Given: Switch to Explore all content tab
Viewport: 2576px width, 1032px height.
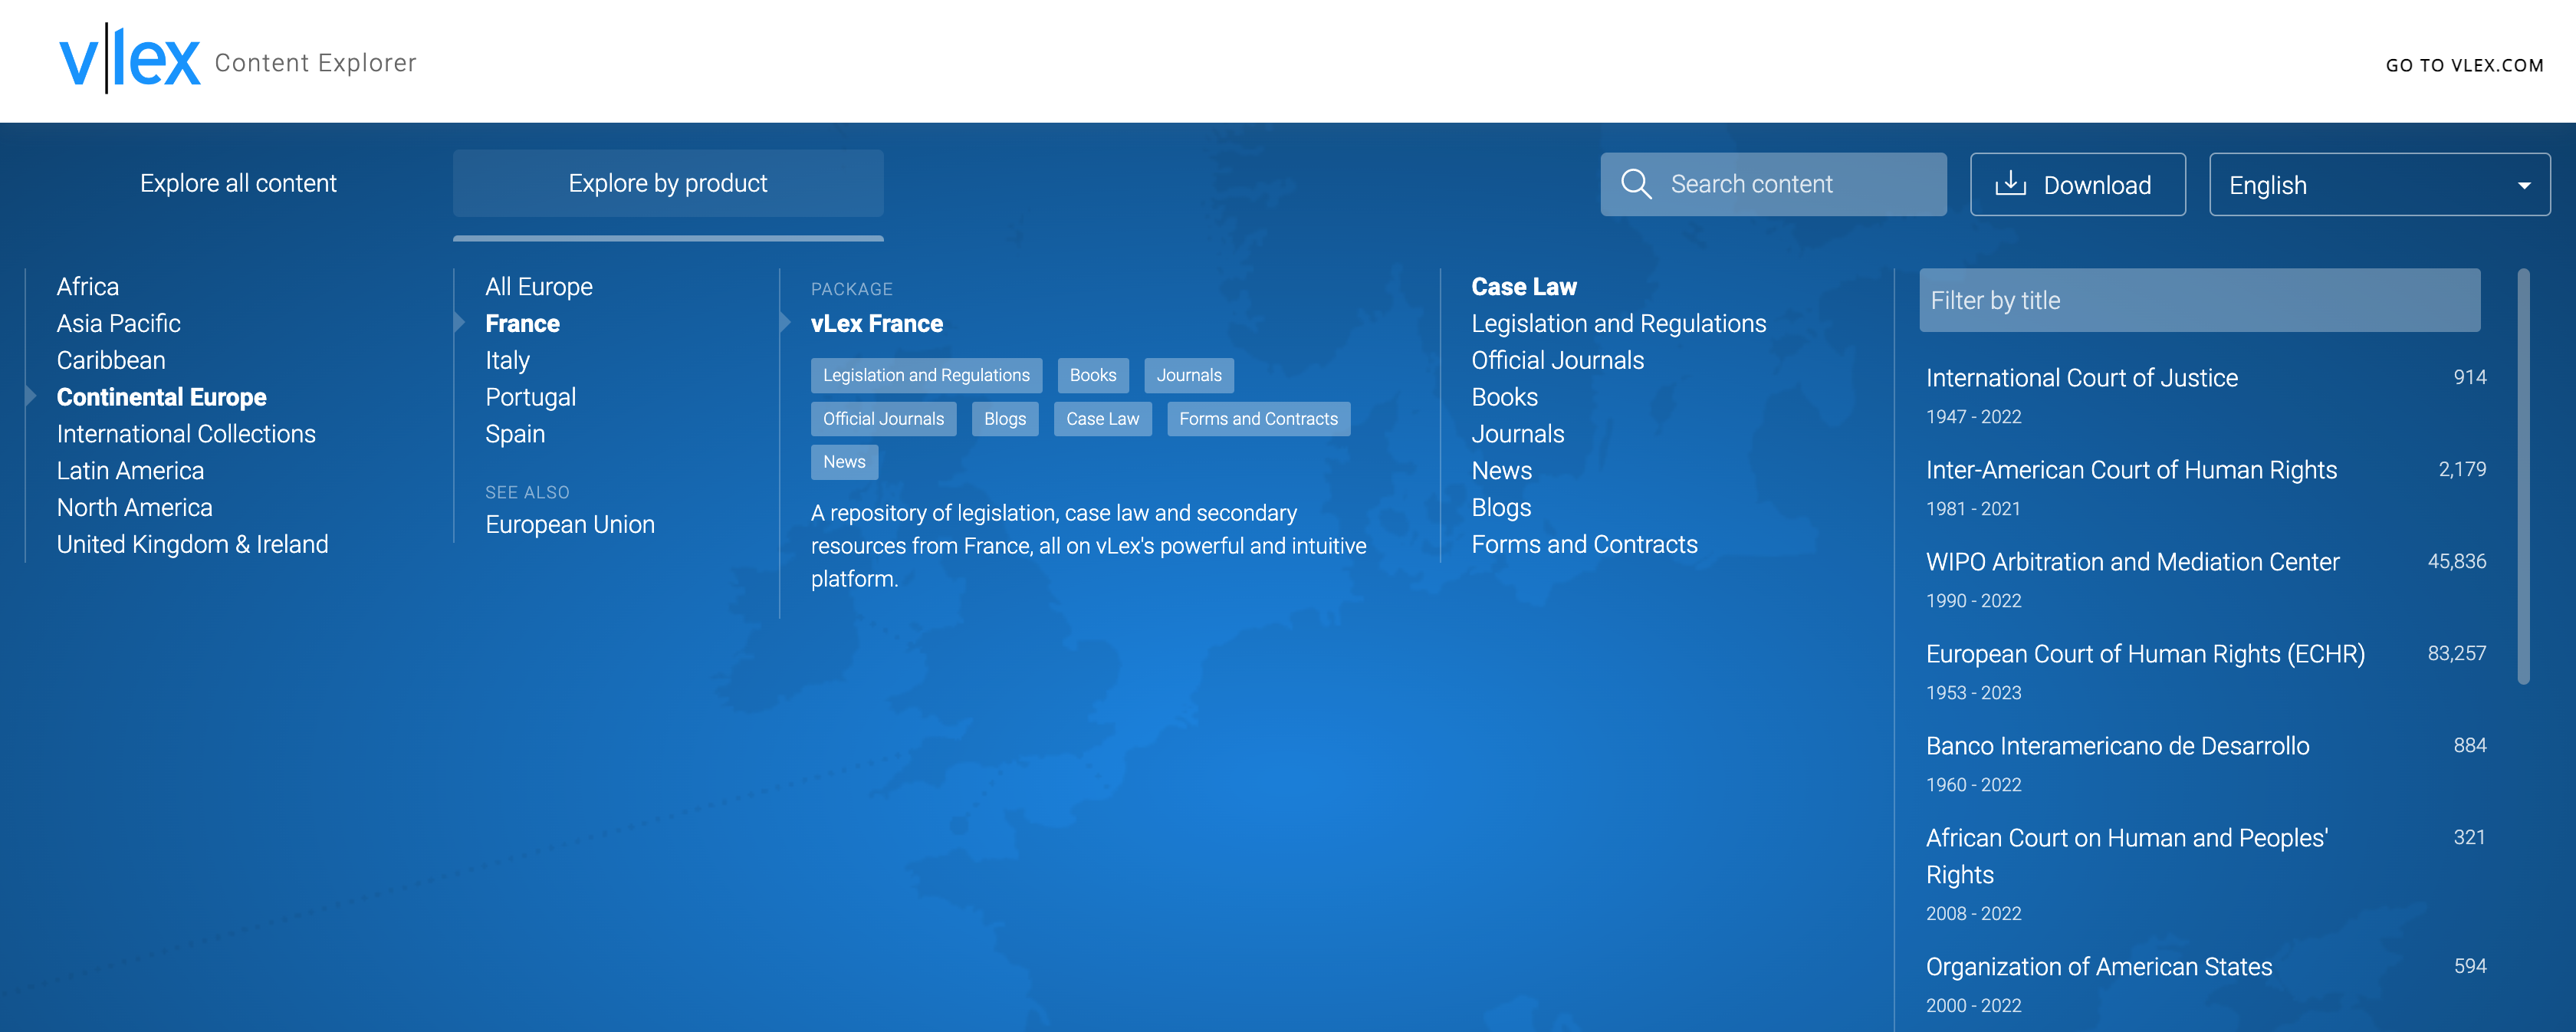Looking at the screenshot, I should [238, 183].
